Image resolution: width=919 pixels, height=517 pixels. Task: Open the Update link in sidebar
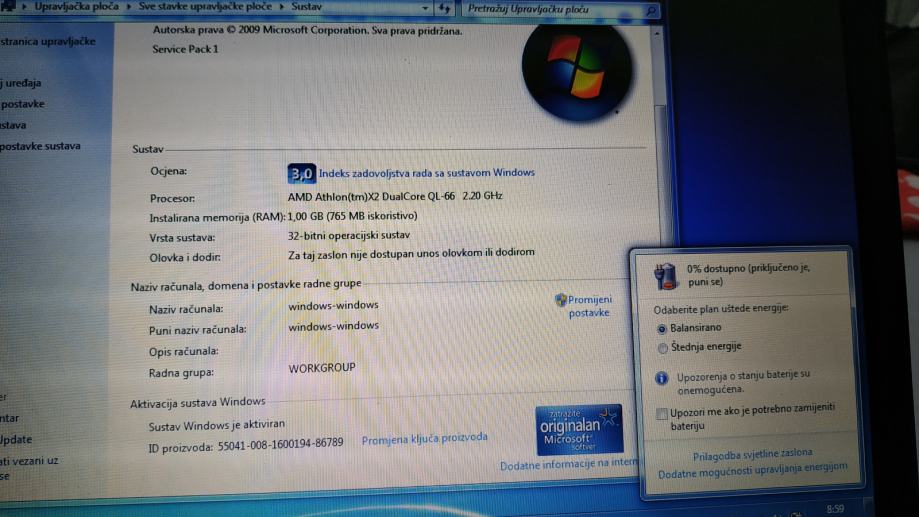[16, 439]
